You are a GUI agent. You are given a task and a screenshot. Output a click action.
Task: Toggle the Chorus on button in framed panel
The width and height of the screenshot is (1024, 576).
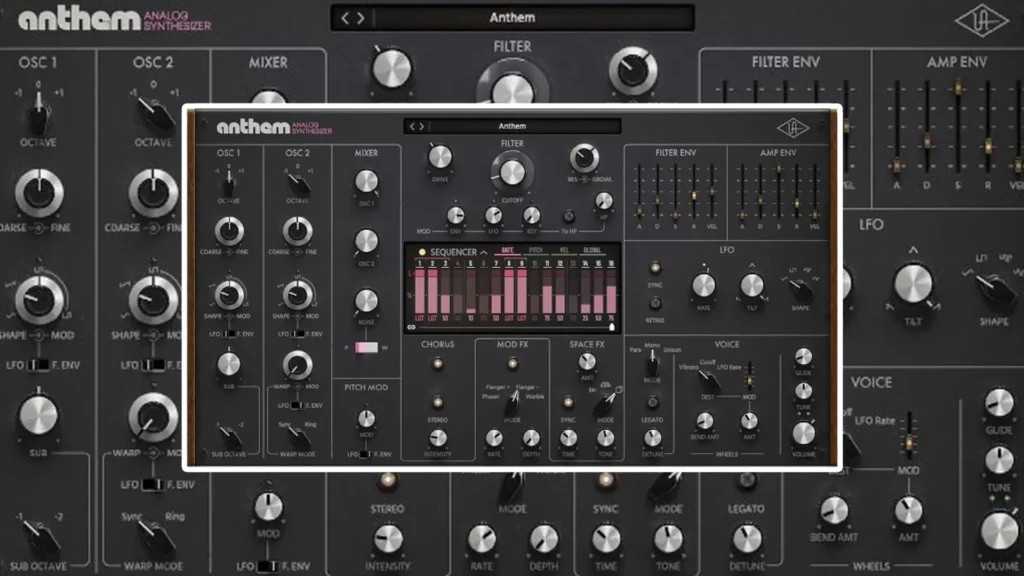tap(438, 364)
